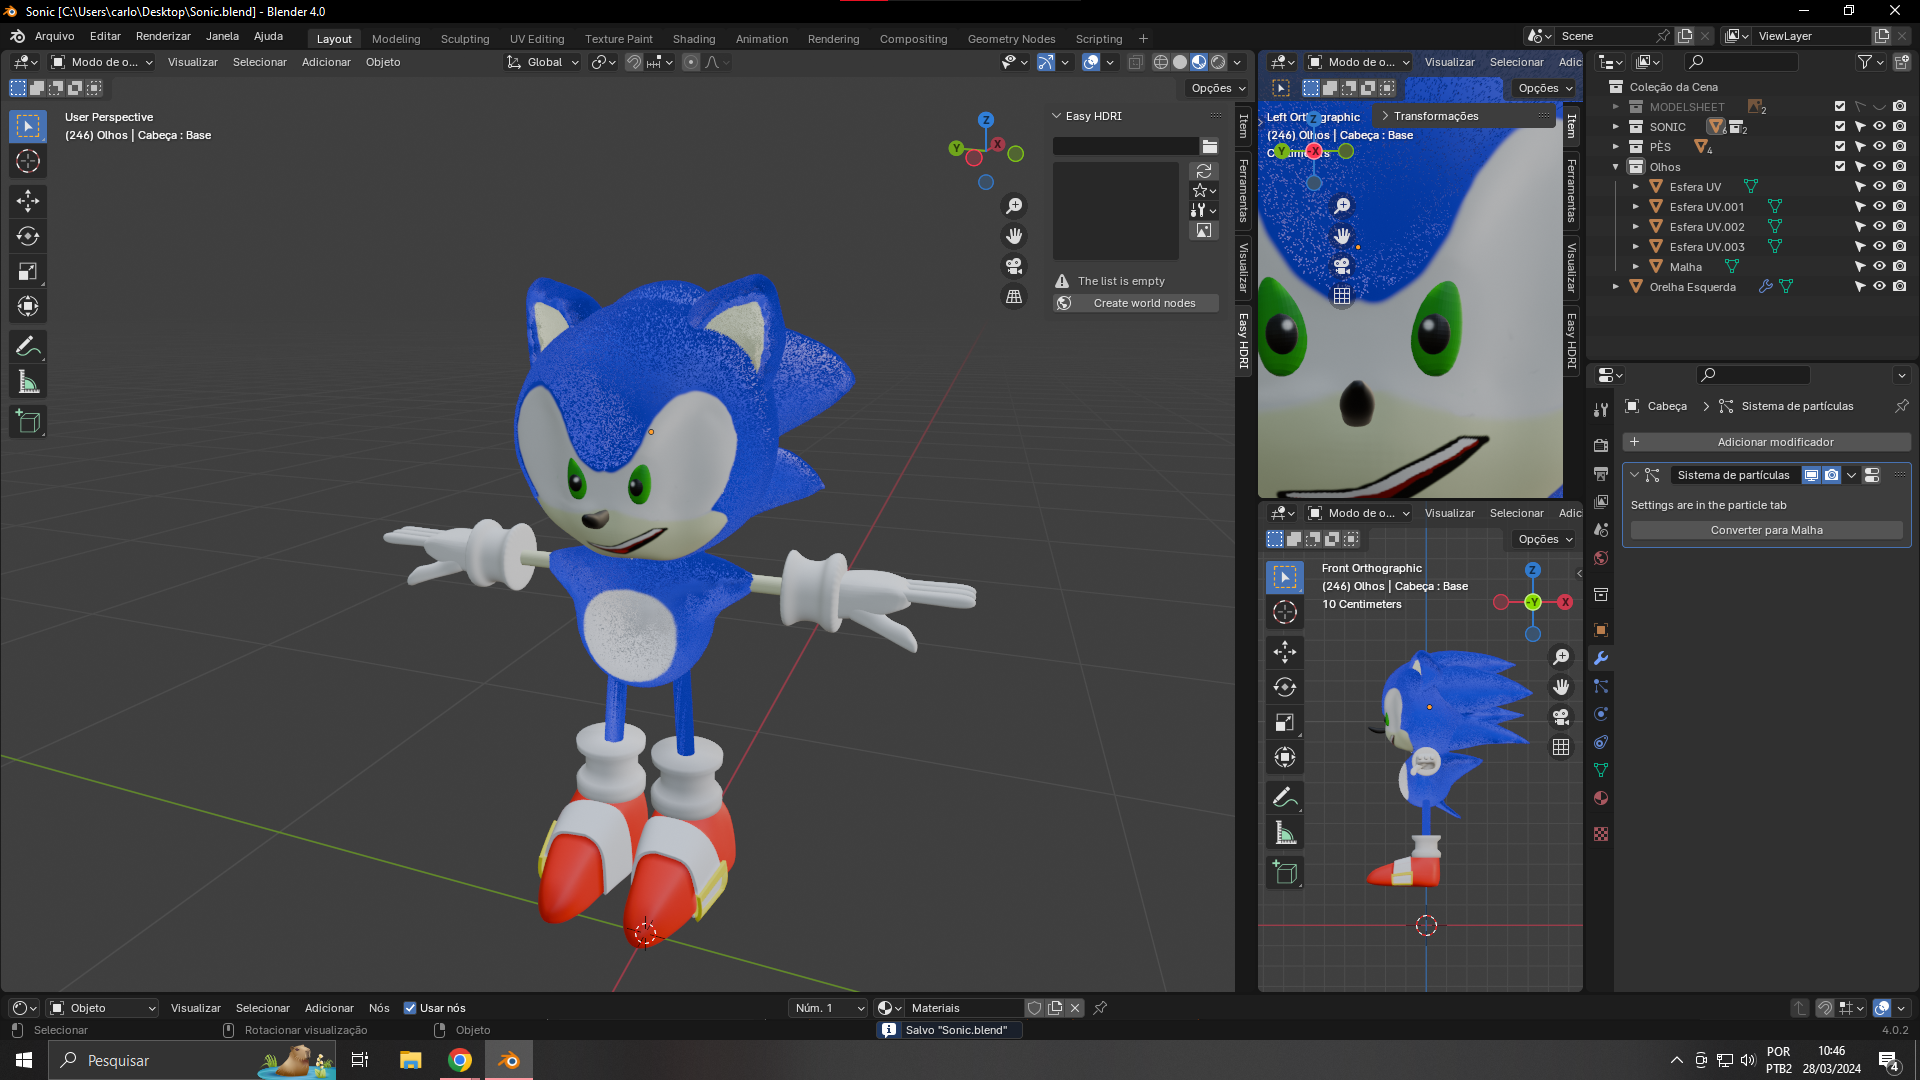Hide the SONIC collection with eye icon
This screenshot has width=1920, height=1080.
tap(1879, 127)
